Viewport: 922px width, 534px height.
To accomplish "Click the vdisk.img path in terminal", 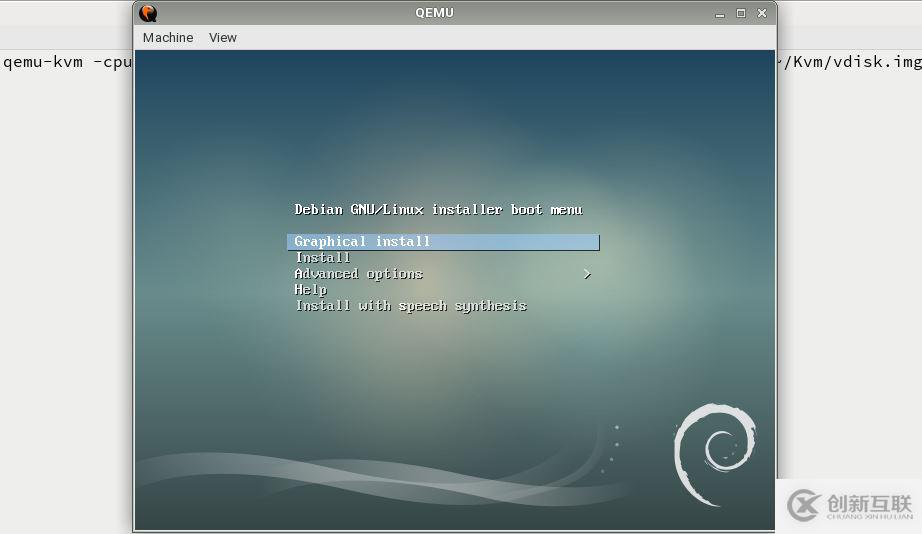I will click(850, 62).
